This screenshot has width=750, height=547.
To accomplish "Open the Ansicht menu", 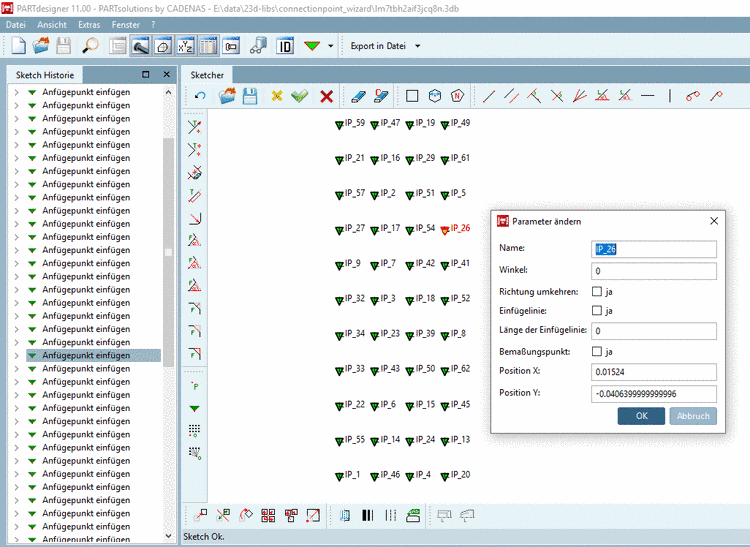I will tap(52, 23).
